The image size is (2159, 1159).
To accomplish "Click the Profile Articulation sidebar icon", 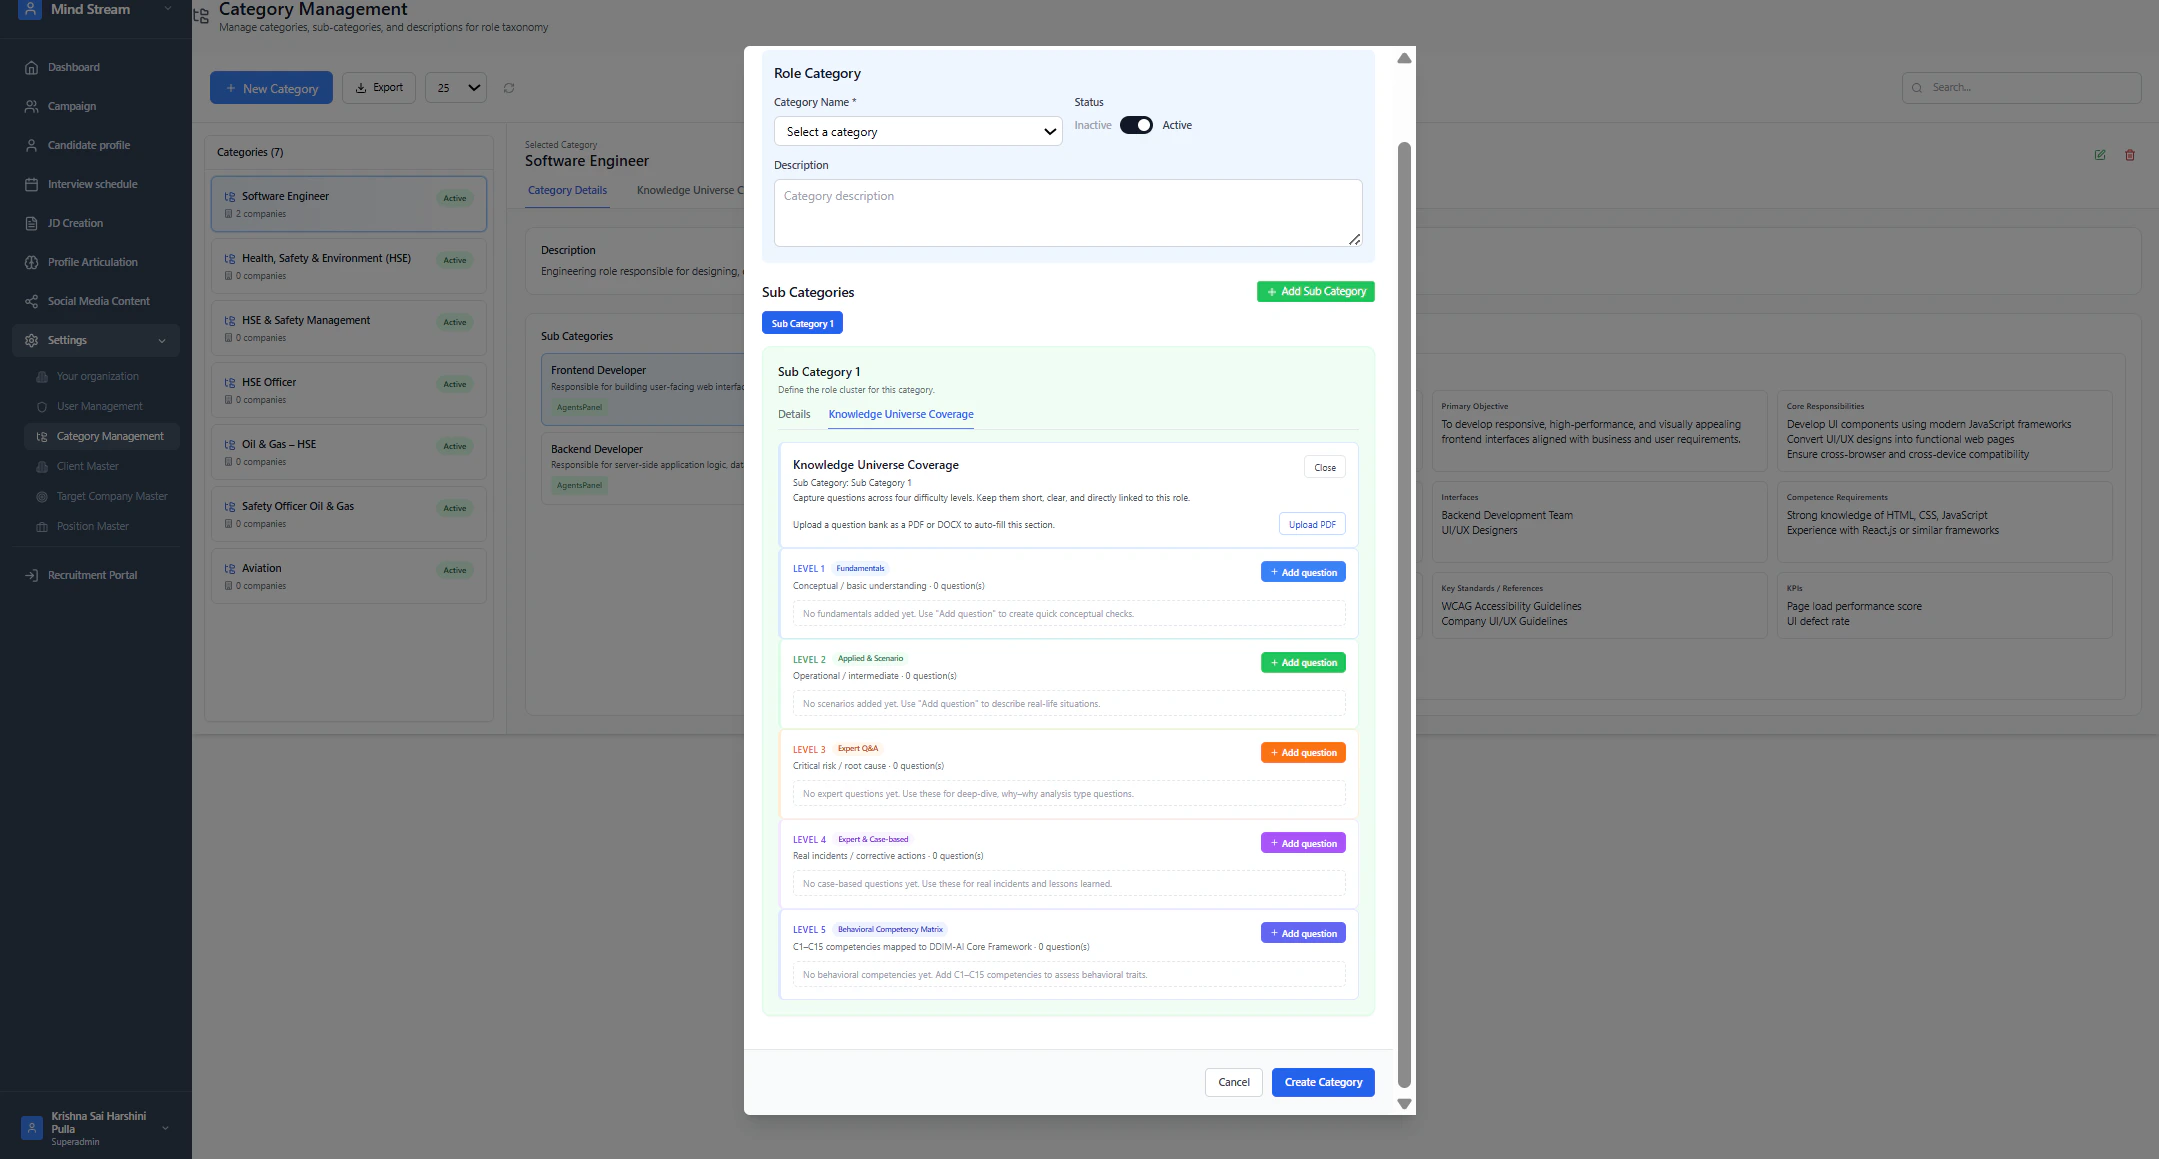I will pos(31,263).
